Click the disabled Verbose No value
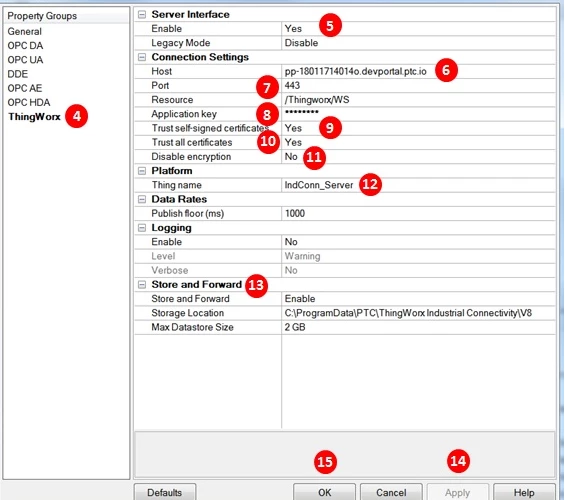Viewport: 565px width, 500px height. pyautogui.click(x=418, y=271)
